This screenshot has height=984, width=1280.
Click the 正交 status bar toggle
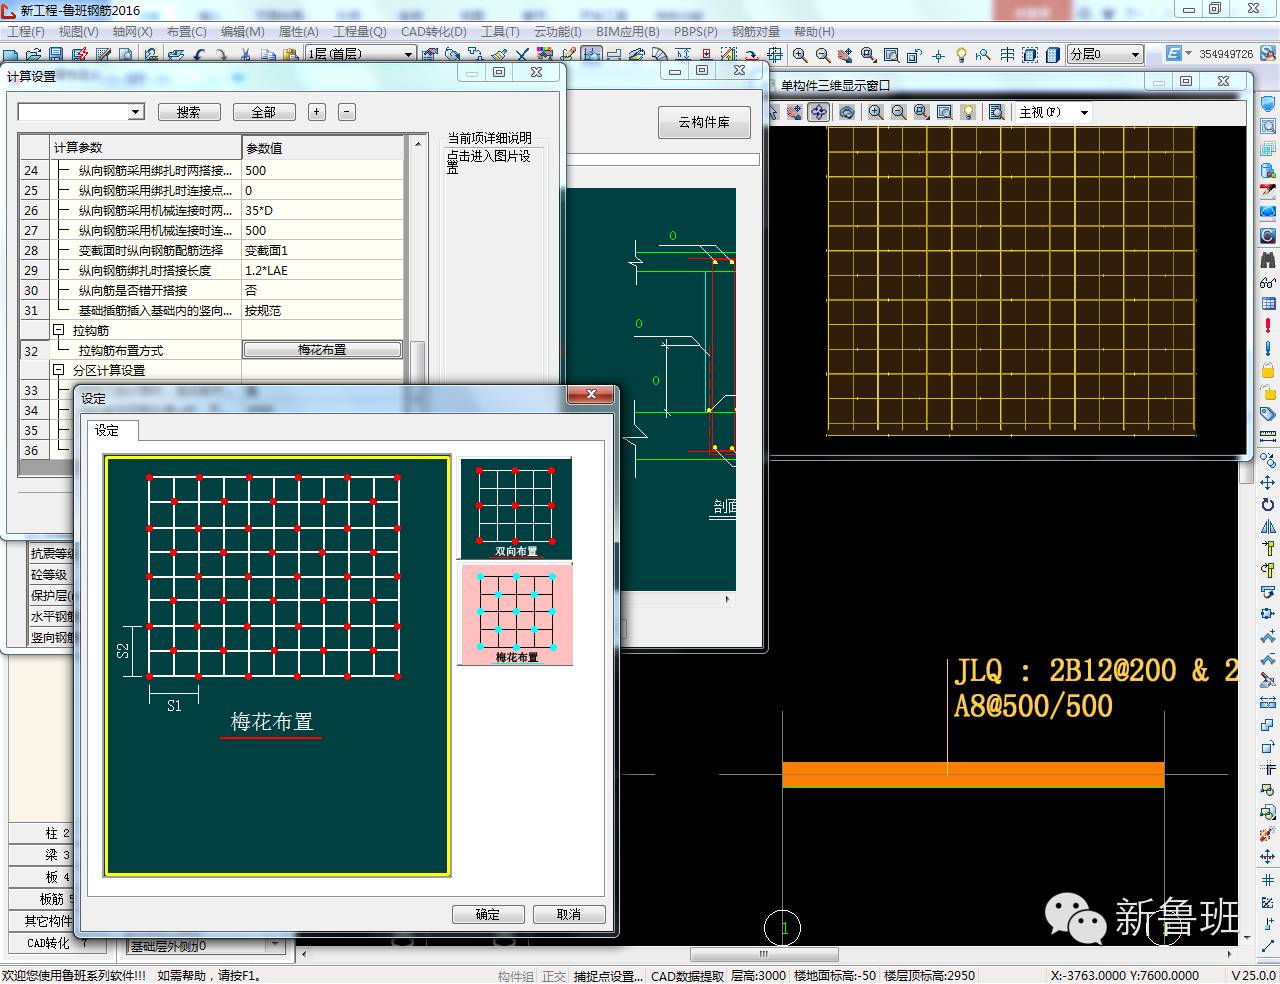(x=554, y=976)
